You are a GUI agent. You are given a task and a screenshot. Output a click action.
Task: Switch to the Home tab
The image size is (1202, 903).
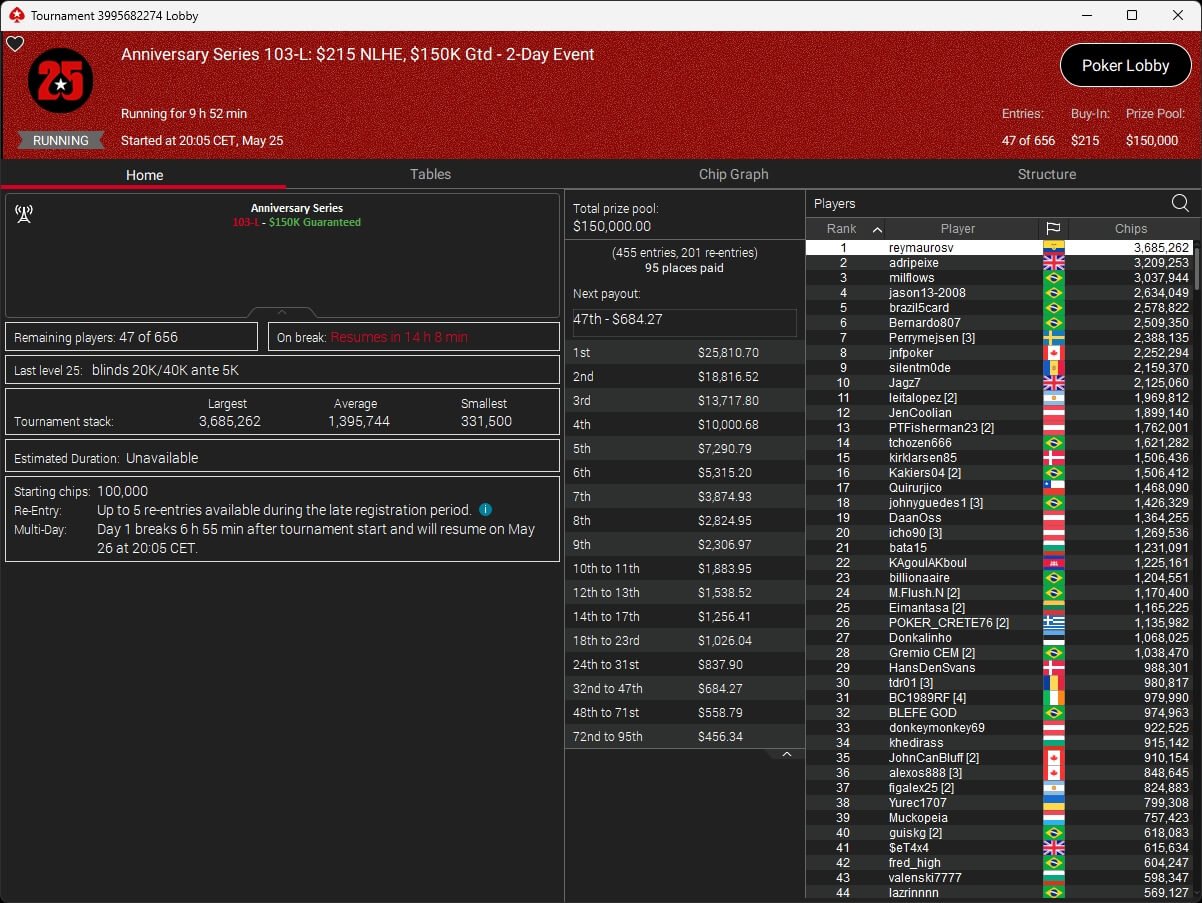[144, 175]
